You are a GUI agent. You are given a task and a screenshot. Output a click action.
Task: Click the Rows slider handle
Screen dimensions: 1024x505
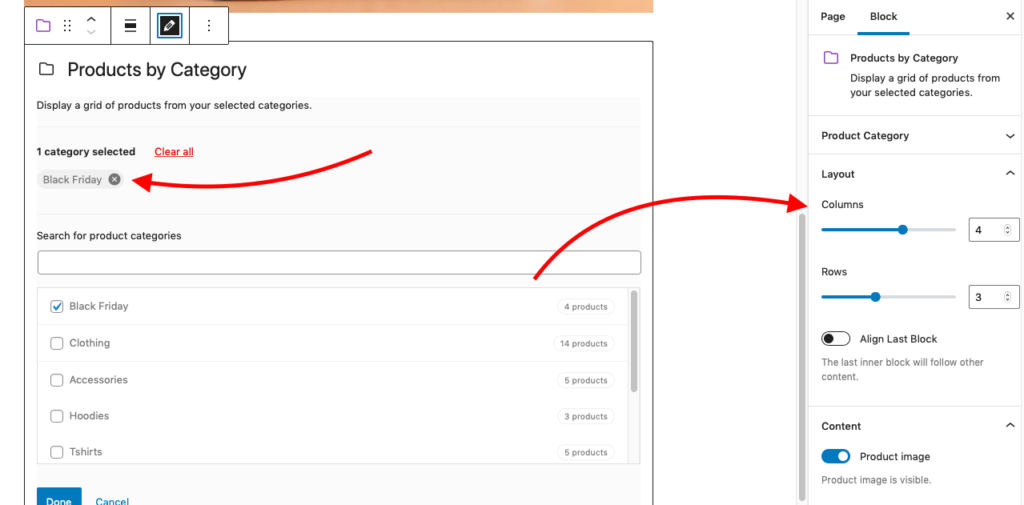click(x=876, y=297)
